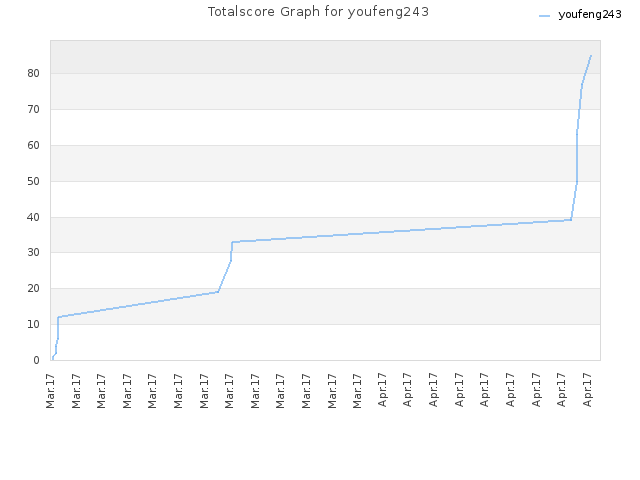Click the y-axis label 70
Viewport: 640px width, 480px height.
tap(33, 109)
